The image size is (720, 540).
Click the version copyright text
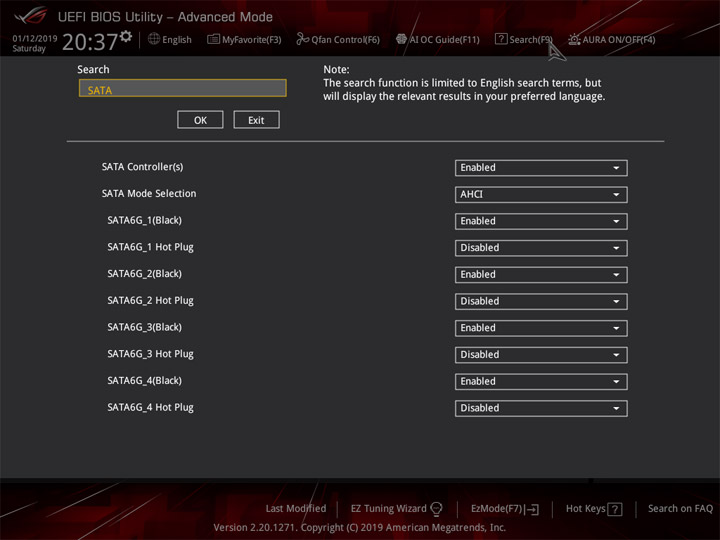(360, 527)
